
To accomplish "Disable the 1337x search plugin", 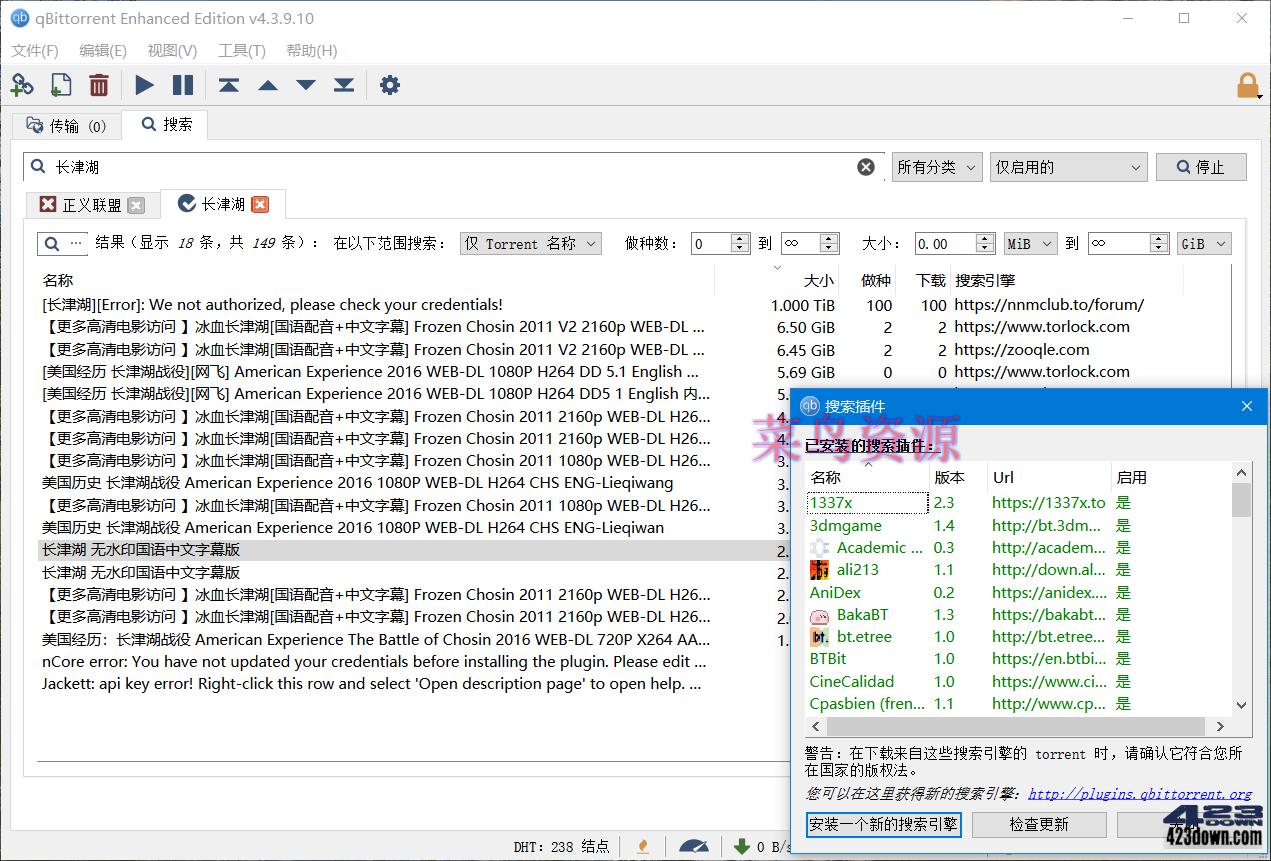I will (1122, 502).
